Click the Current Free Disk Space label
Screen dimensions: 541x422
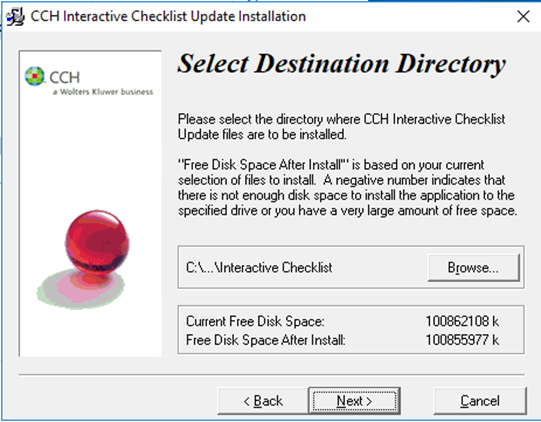pyautogui.click(x=255, y=321)
